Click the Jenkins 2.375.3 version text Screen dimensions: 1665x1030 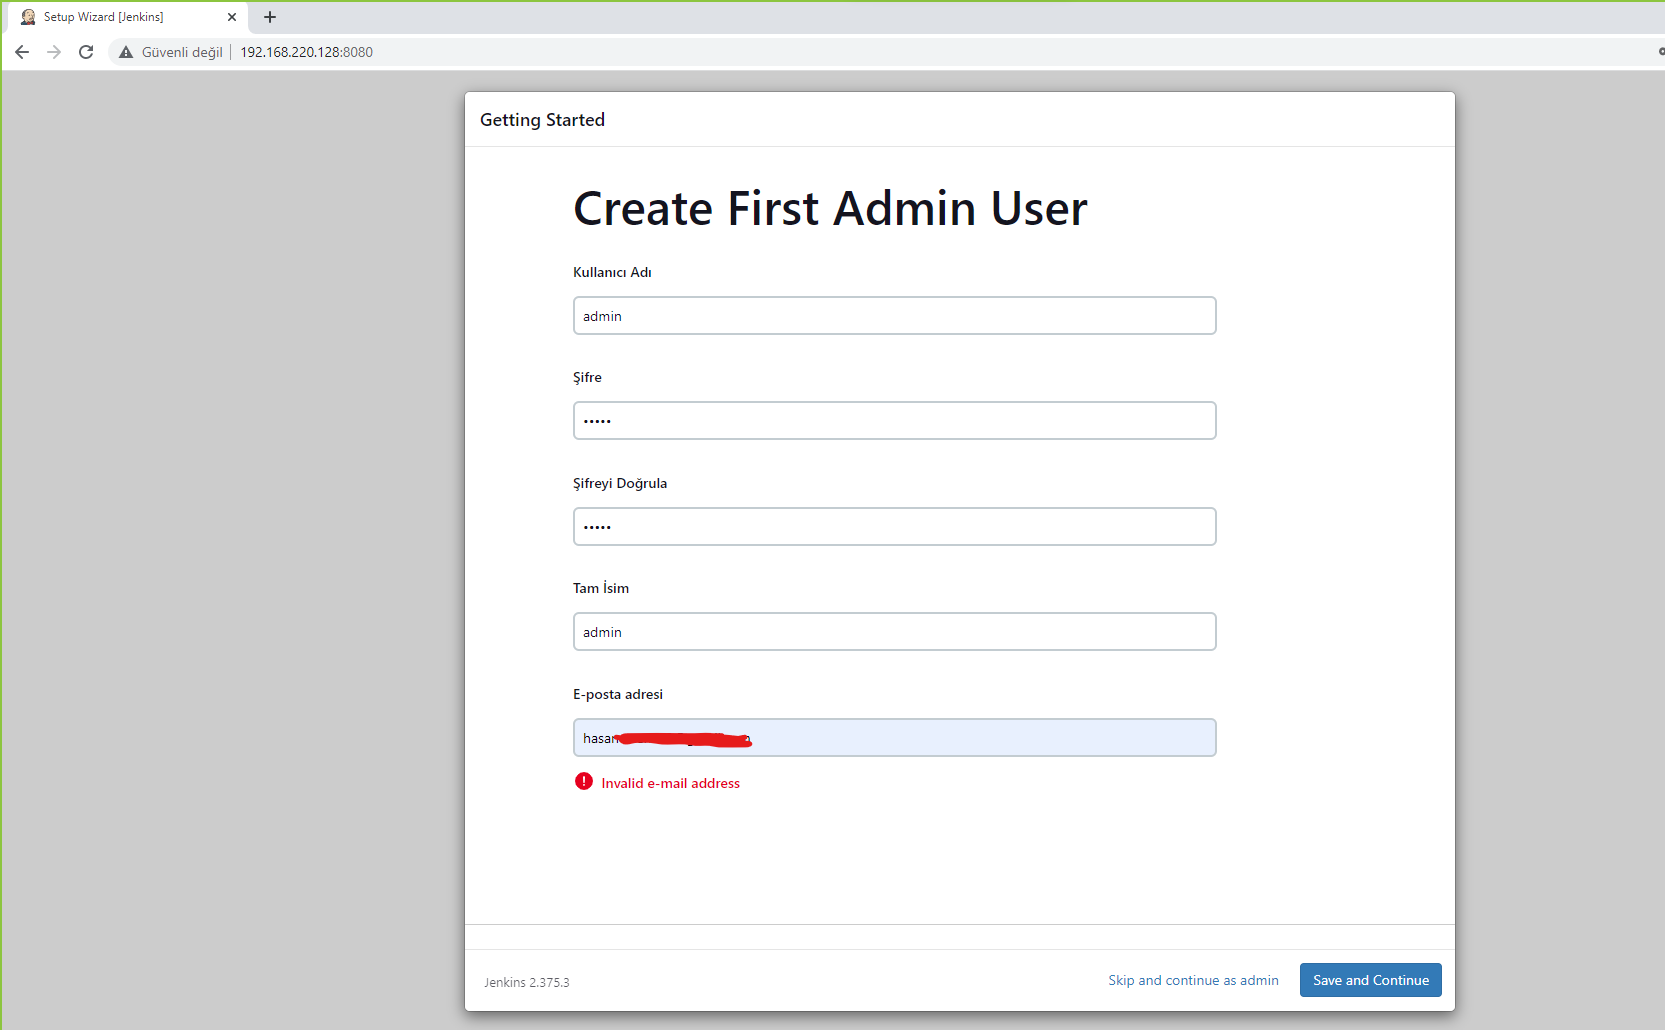pyautogui.click(x=527, y=982)
